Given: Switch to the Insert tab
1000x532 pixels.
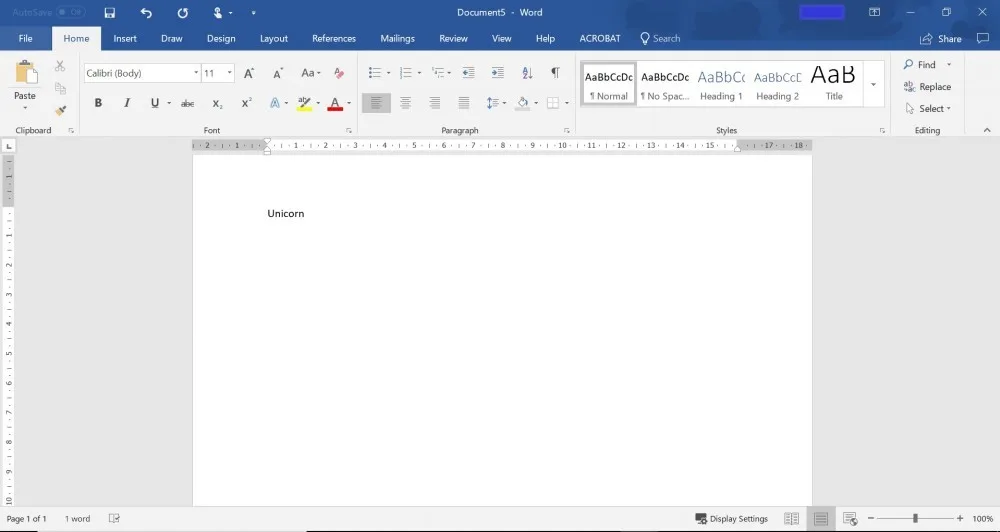Looking at the screenshot, I should pos(125,38).
